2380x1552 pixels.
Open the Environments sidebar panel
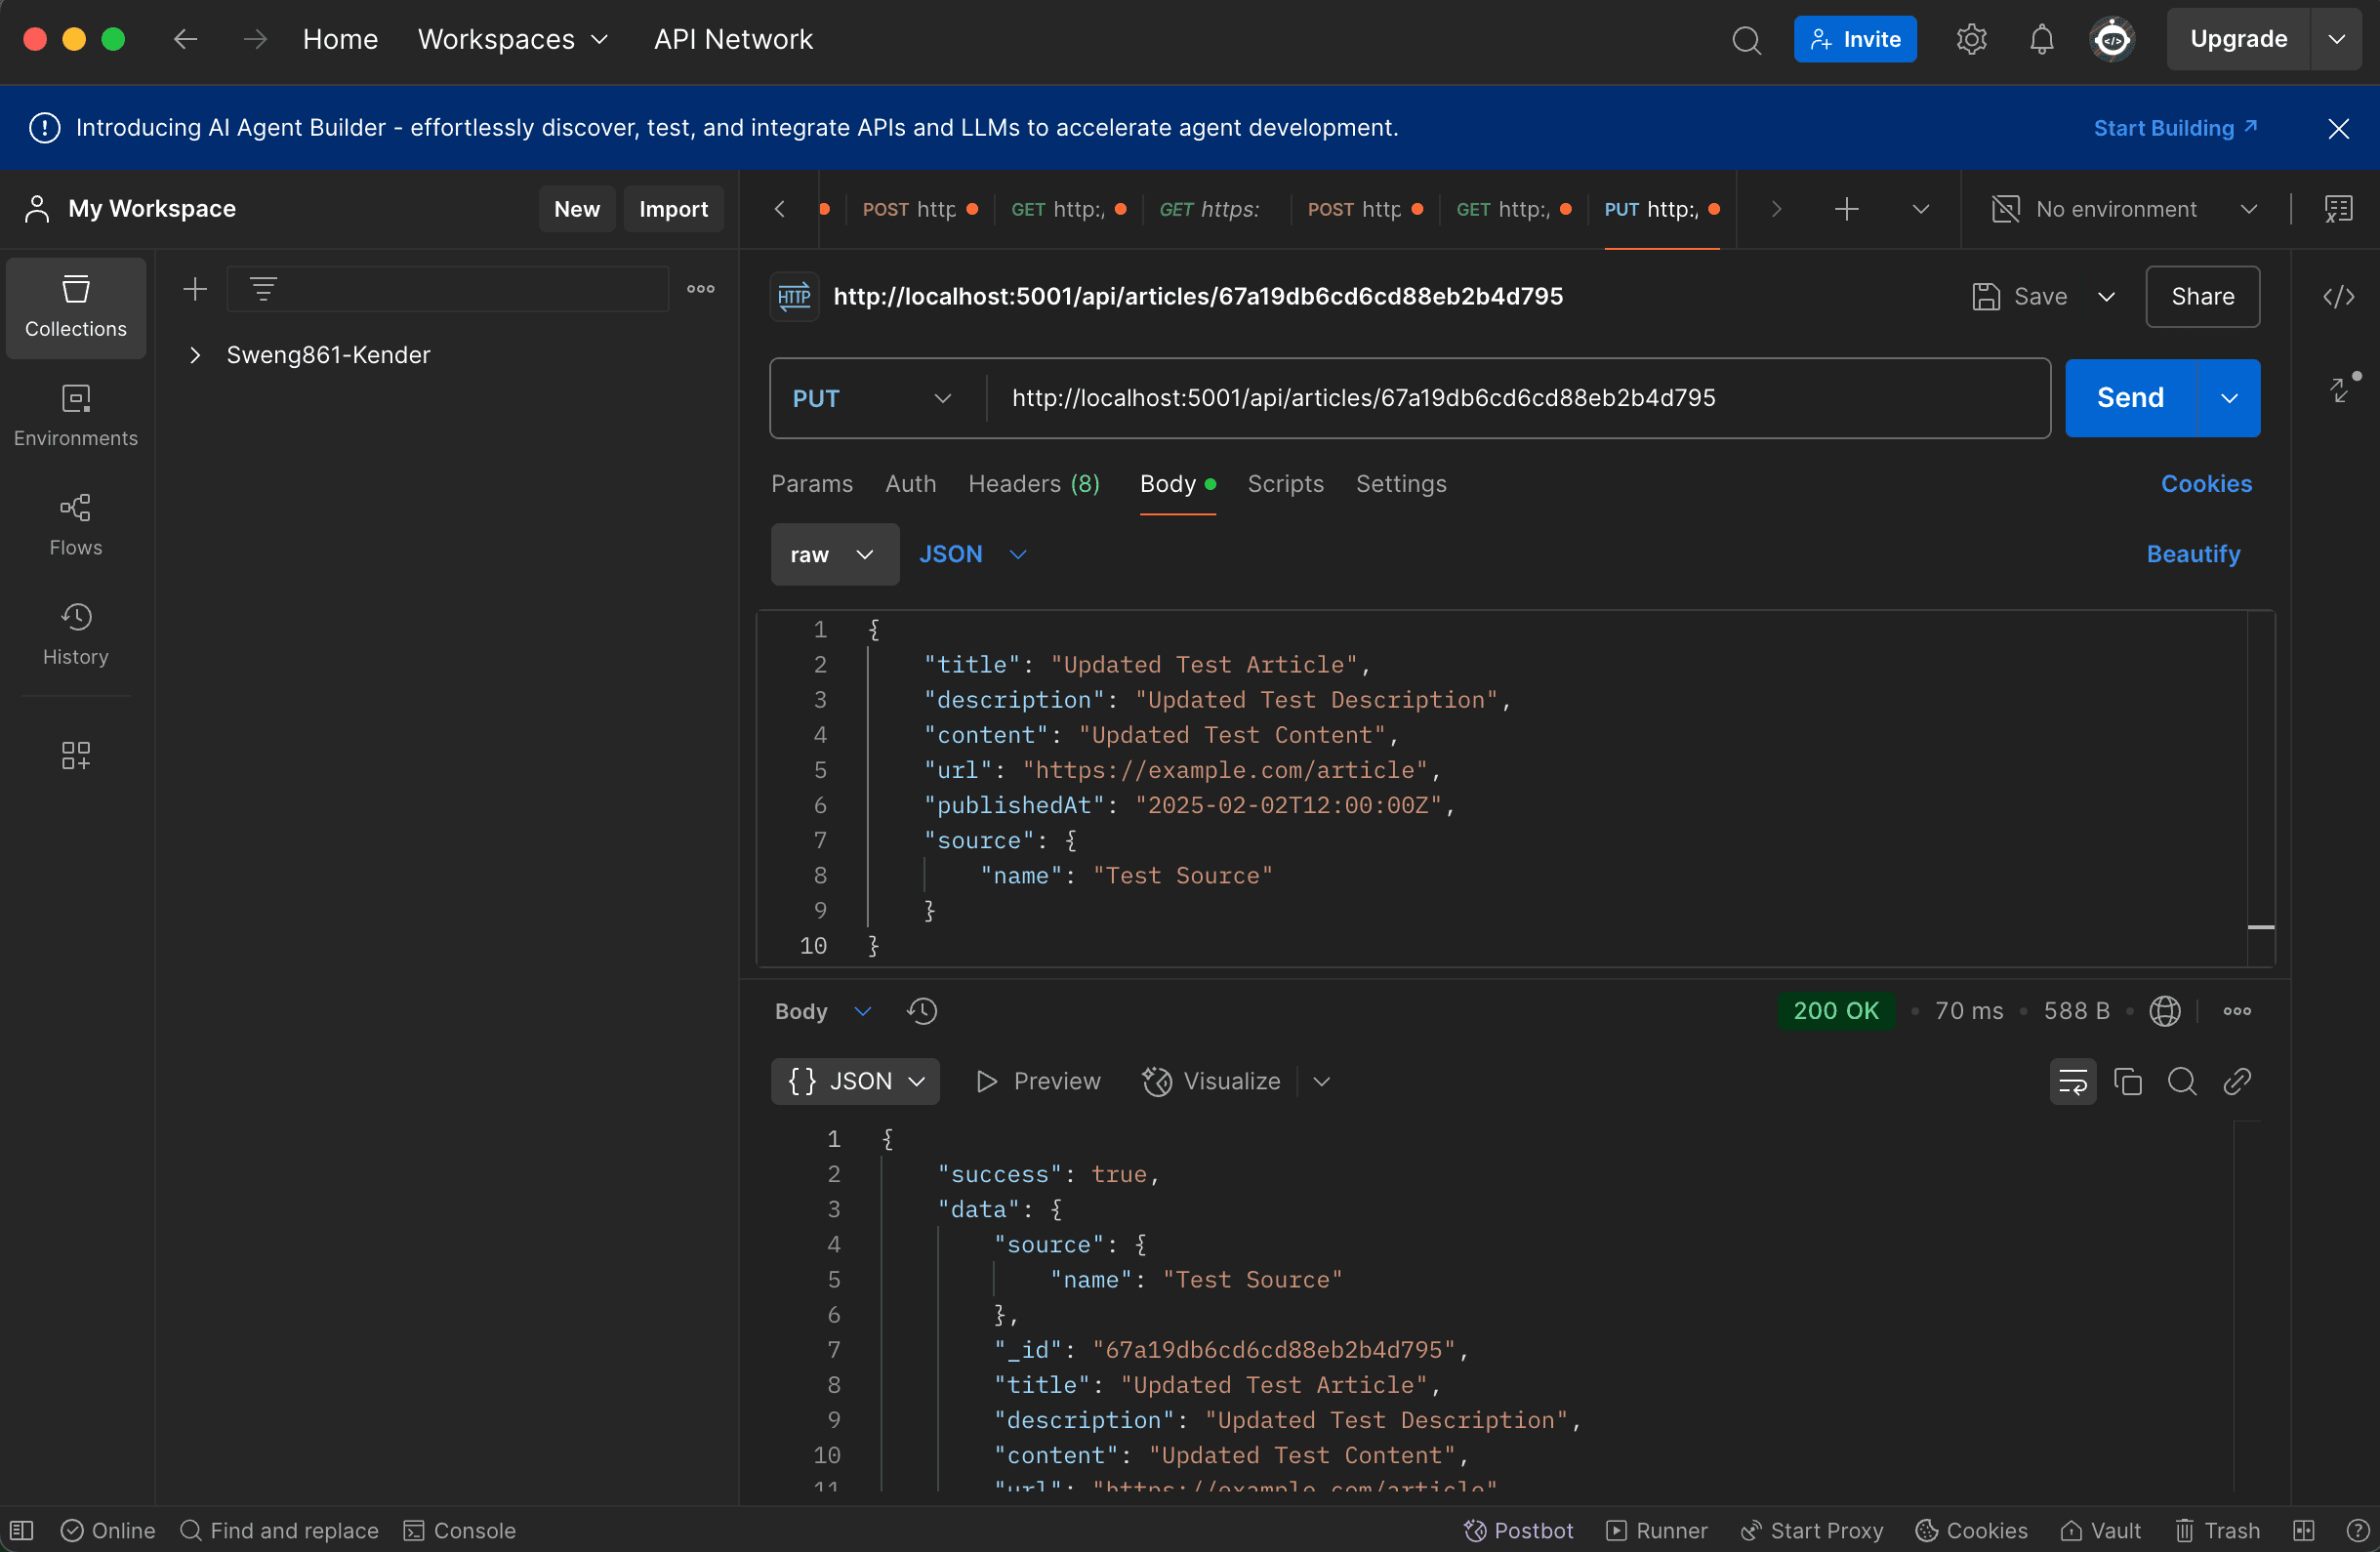click(76, 416)
